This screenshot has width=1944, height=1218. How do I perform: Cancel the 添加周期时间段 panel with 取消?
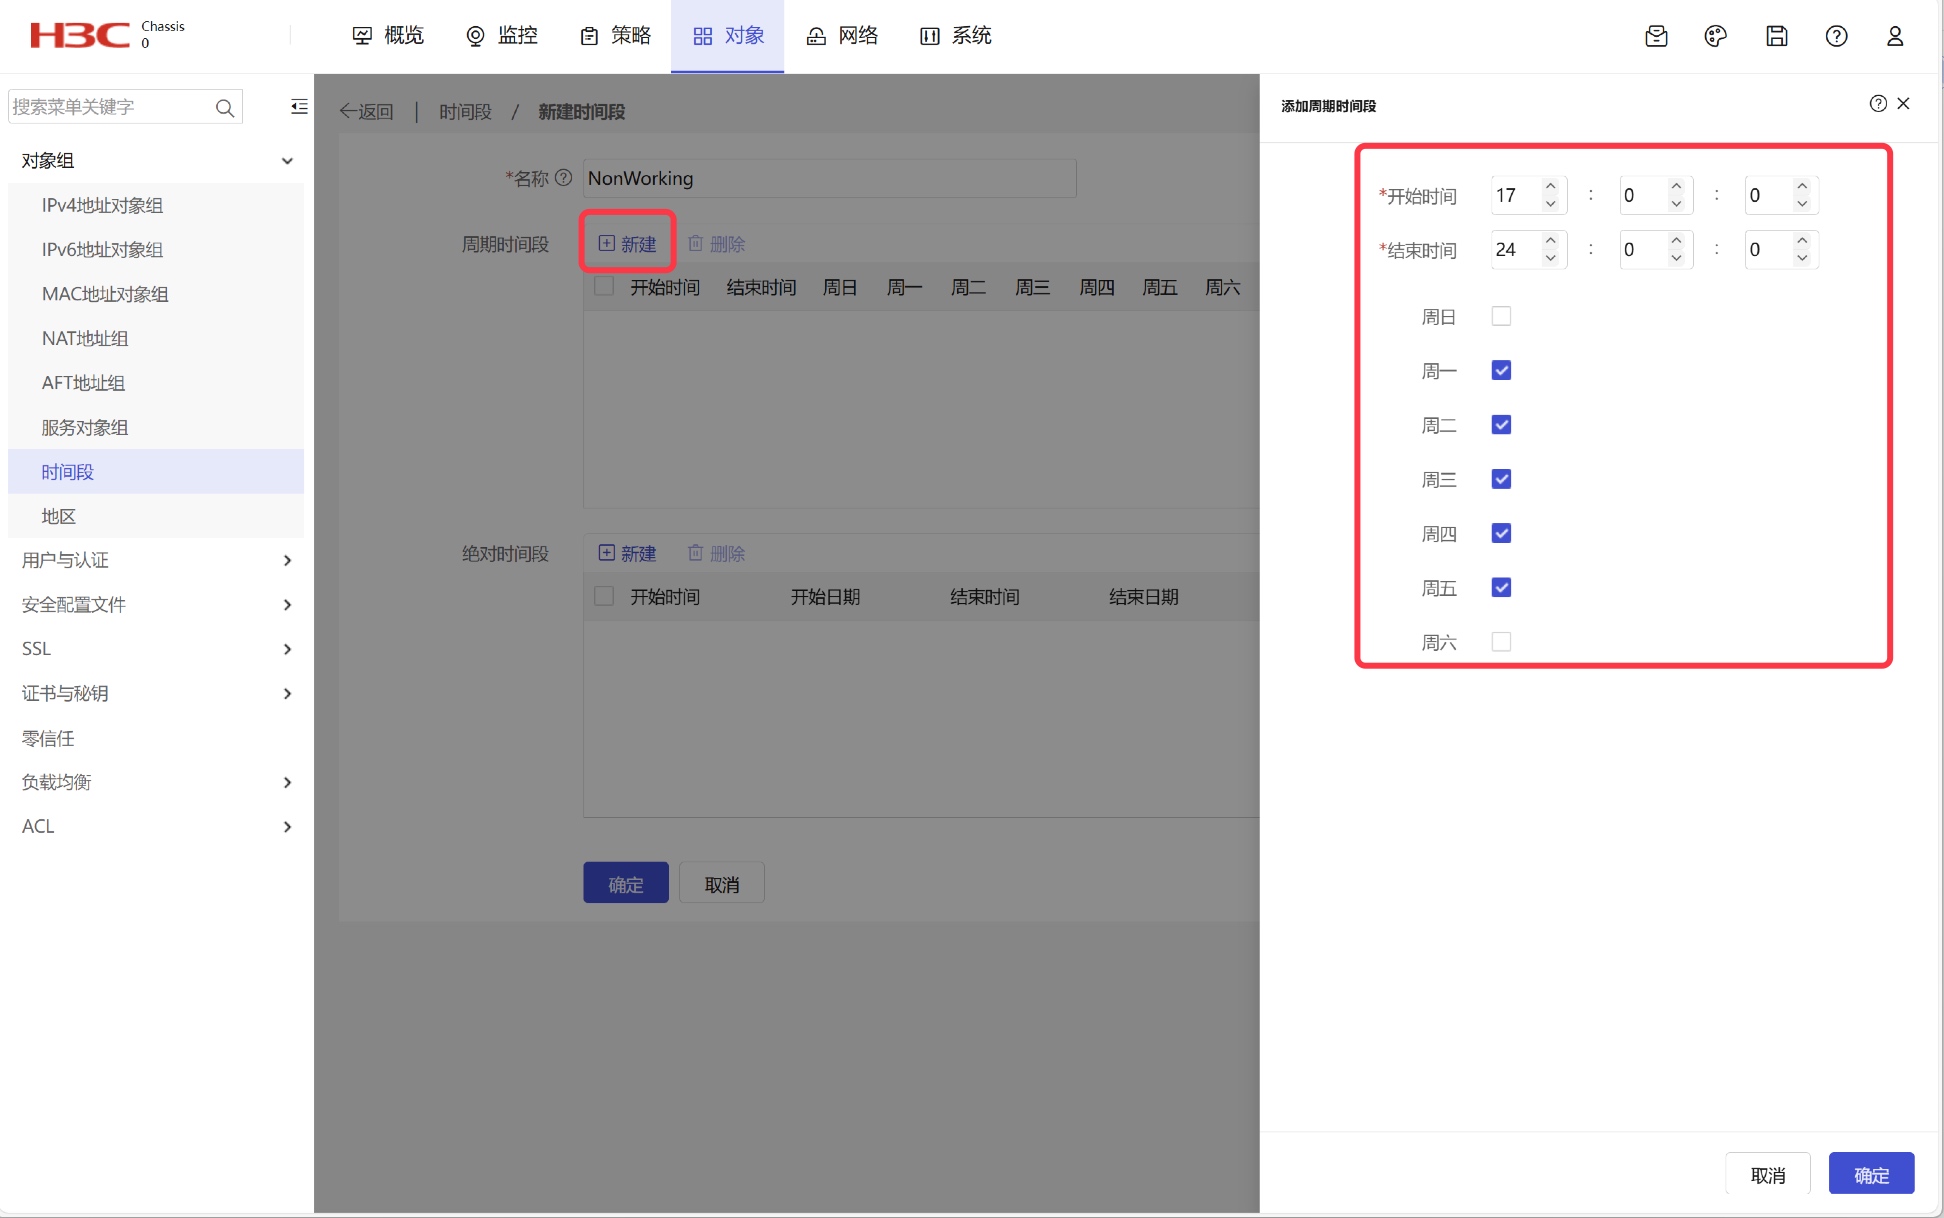pyautogui.click(x=1768, y=1175)
